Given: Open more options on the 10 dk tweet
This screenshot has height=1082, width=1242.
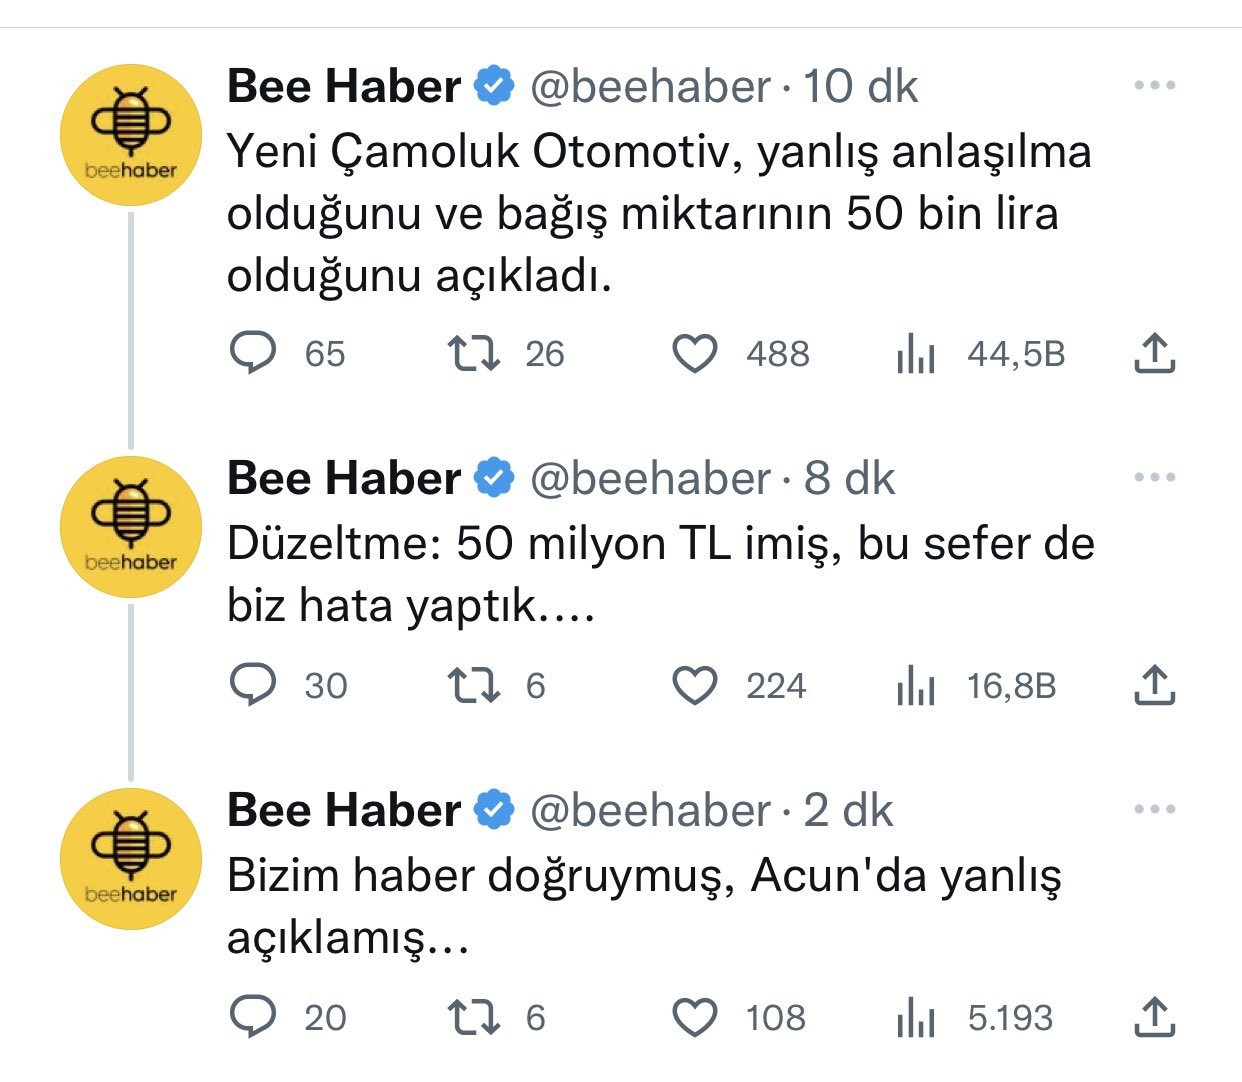Looking at the screenshot, I should tap(1154, 86).
